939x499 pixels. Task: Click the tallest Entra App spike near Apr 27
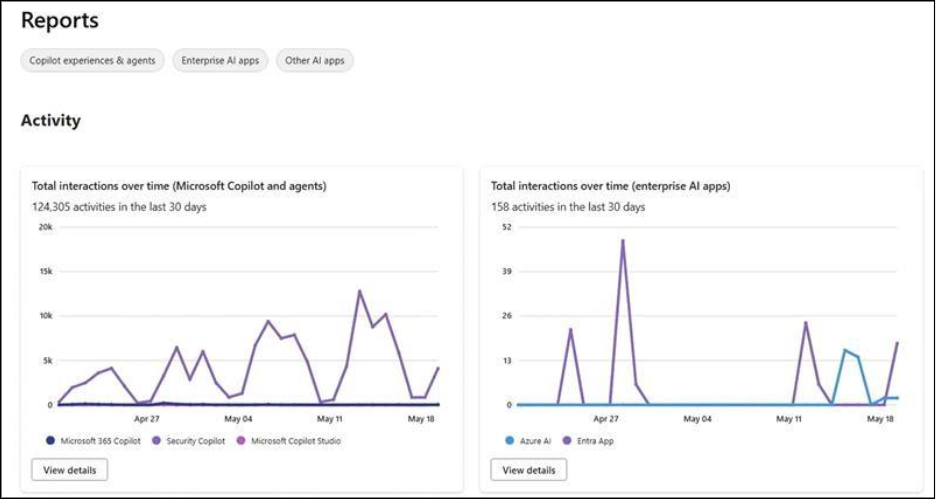(622, 240)
